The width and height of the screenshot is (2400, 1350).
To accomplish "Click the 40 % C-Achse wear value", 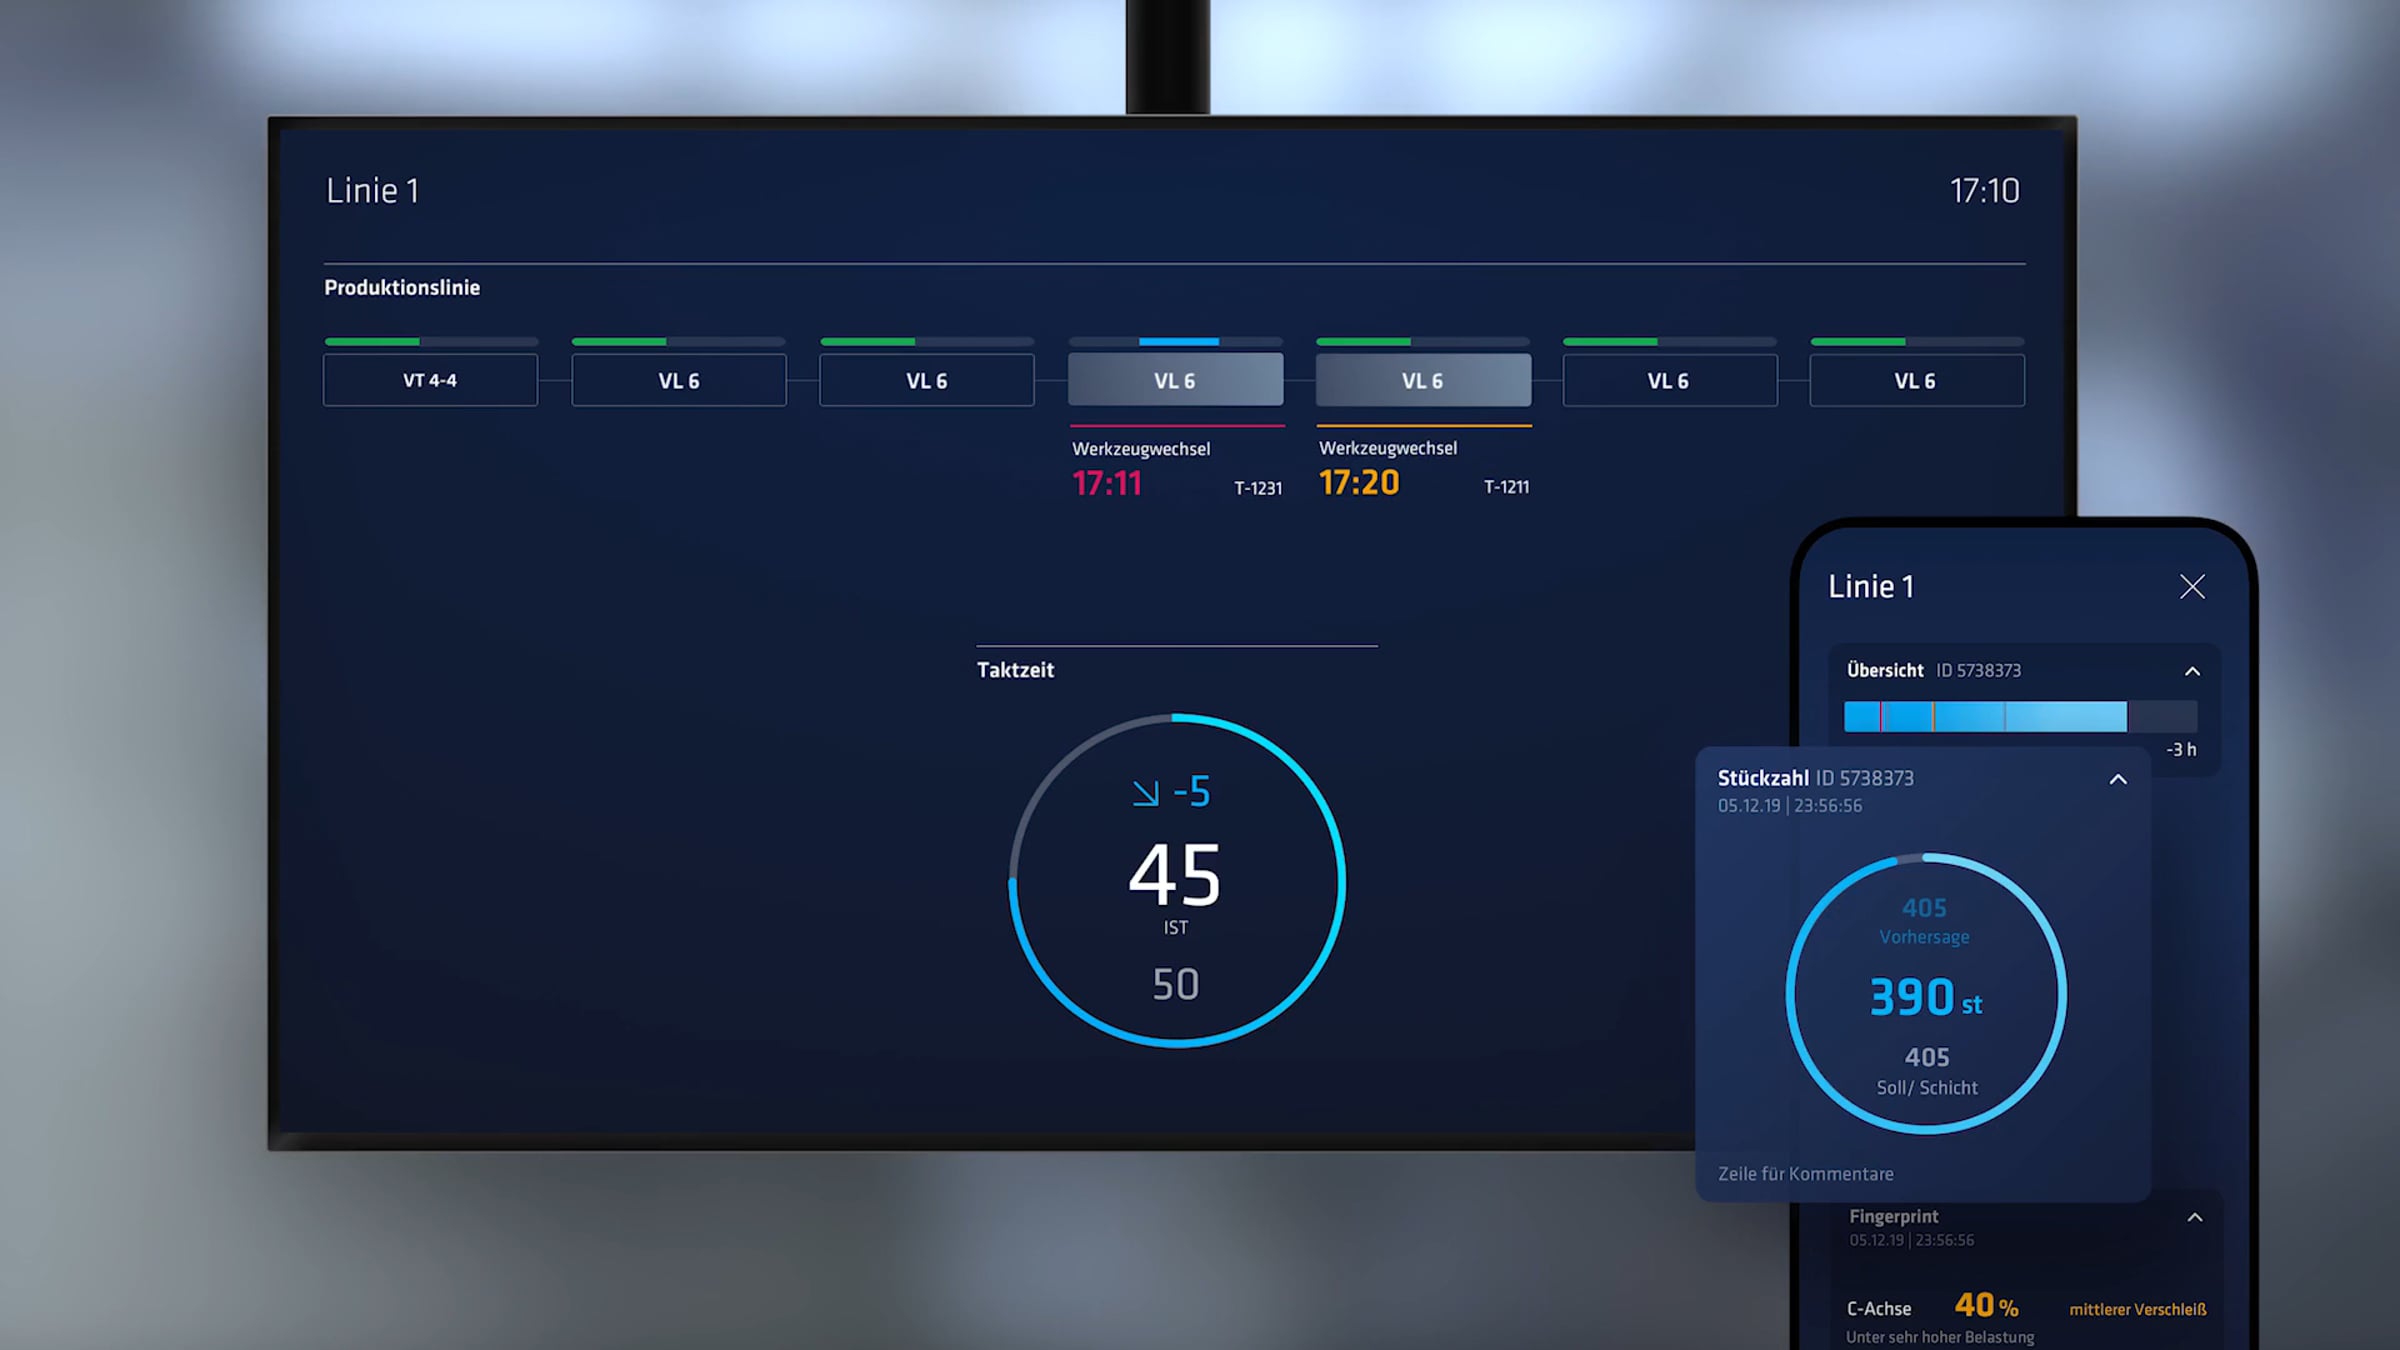I will pyautogui.click(x=1986, y=1306).
